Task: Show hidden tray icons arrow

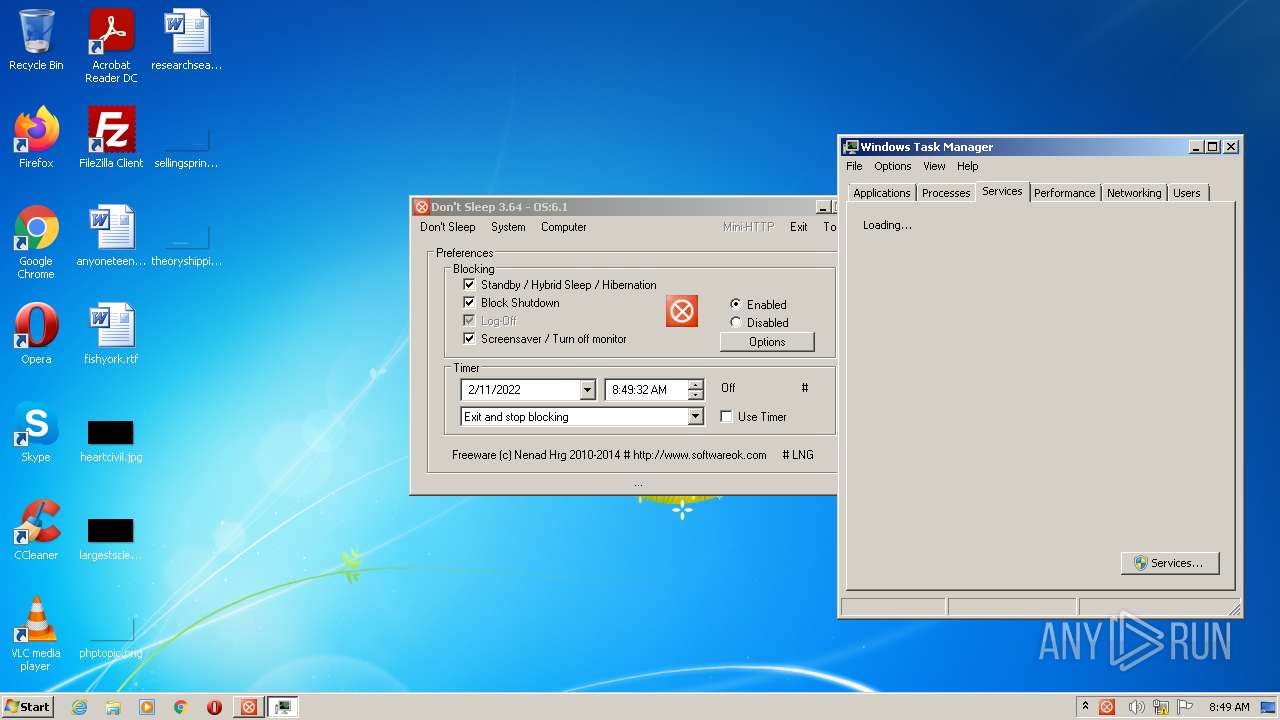Action: pyautogui.click(x=1085, y=707)
